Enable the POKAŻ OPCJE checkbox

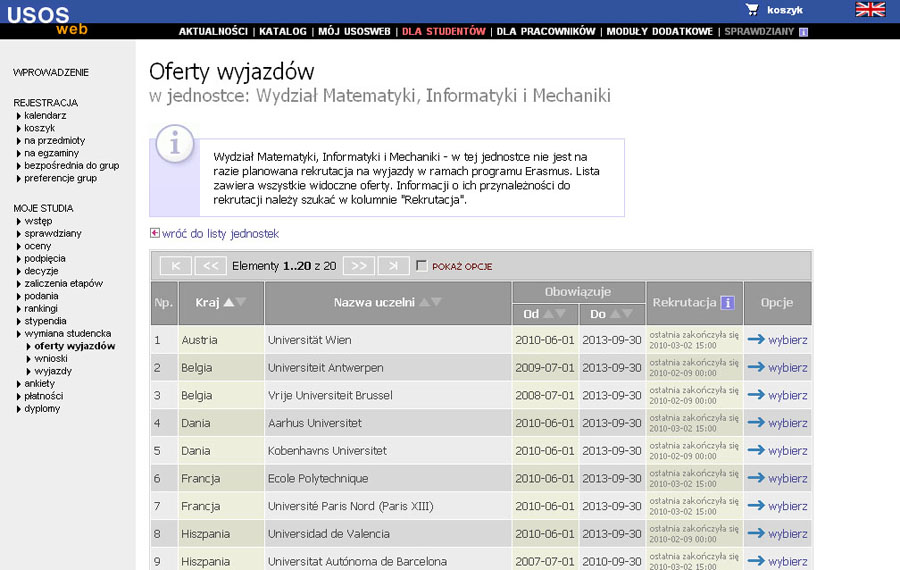pyautogui.click(x=421, y=266)
